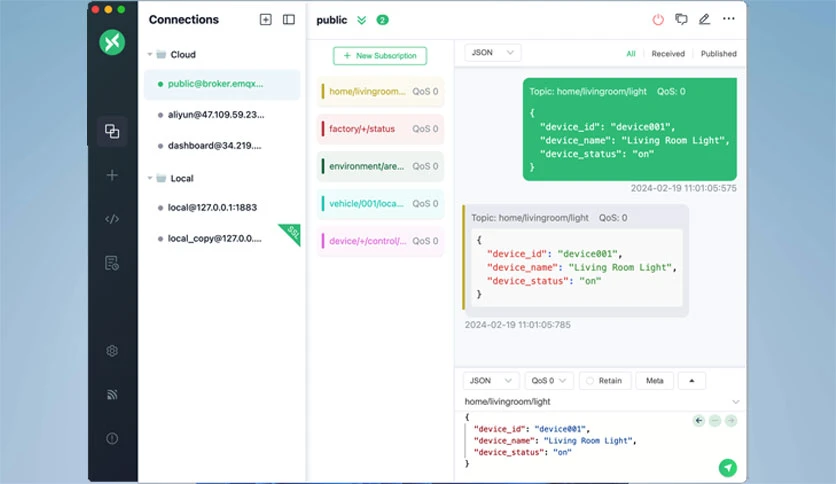Click the red color bar of factory subscription

click(x=323, y=129)
